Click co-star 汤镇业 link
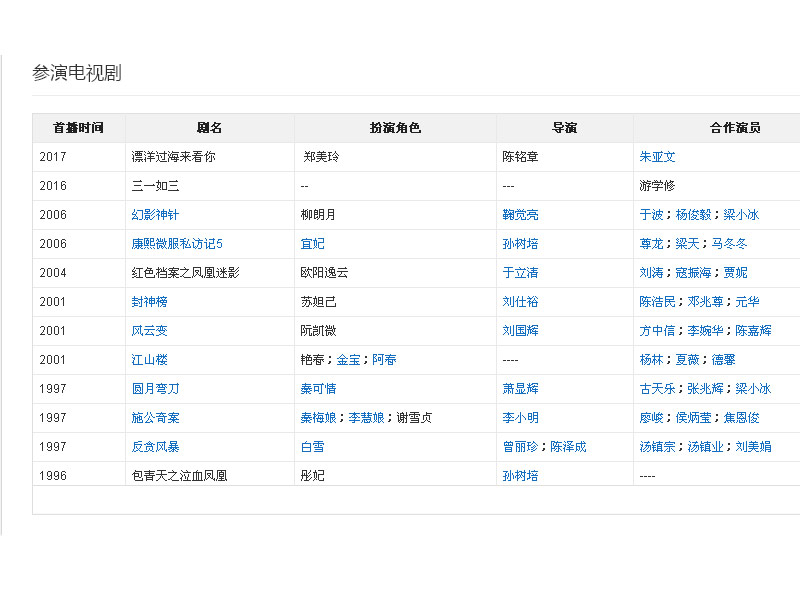 tap(705, 447)
